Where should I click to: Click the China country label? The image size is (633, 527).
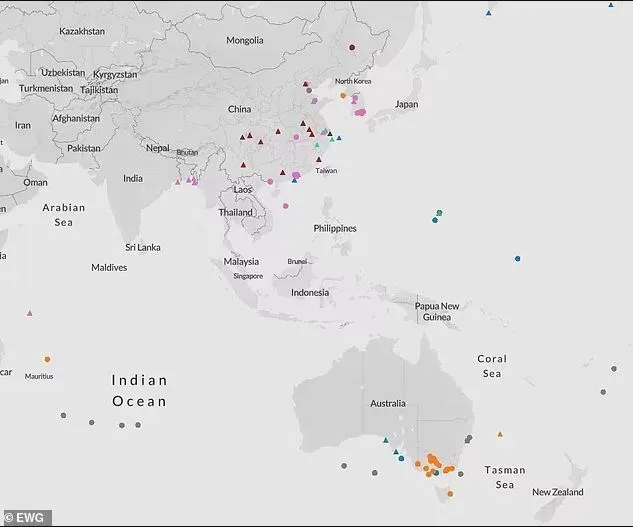click(239, 109)
